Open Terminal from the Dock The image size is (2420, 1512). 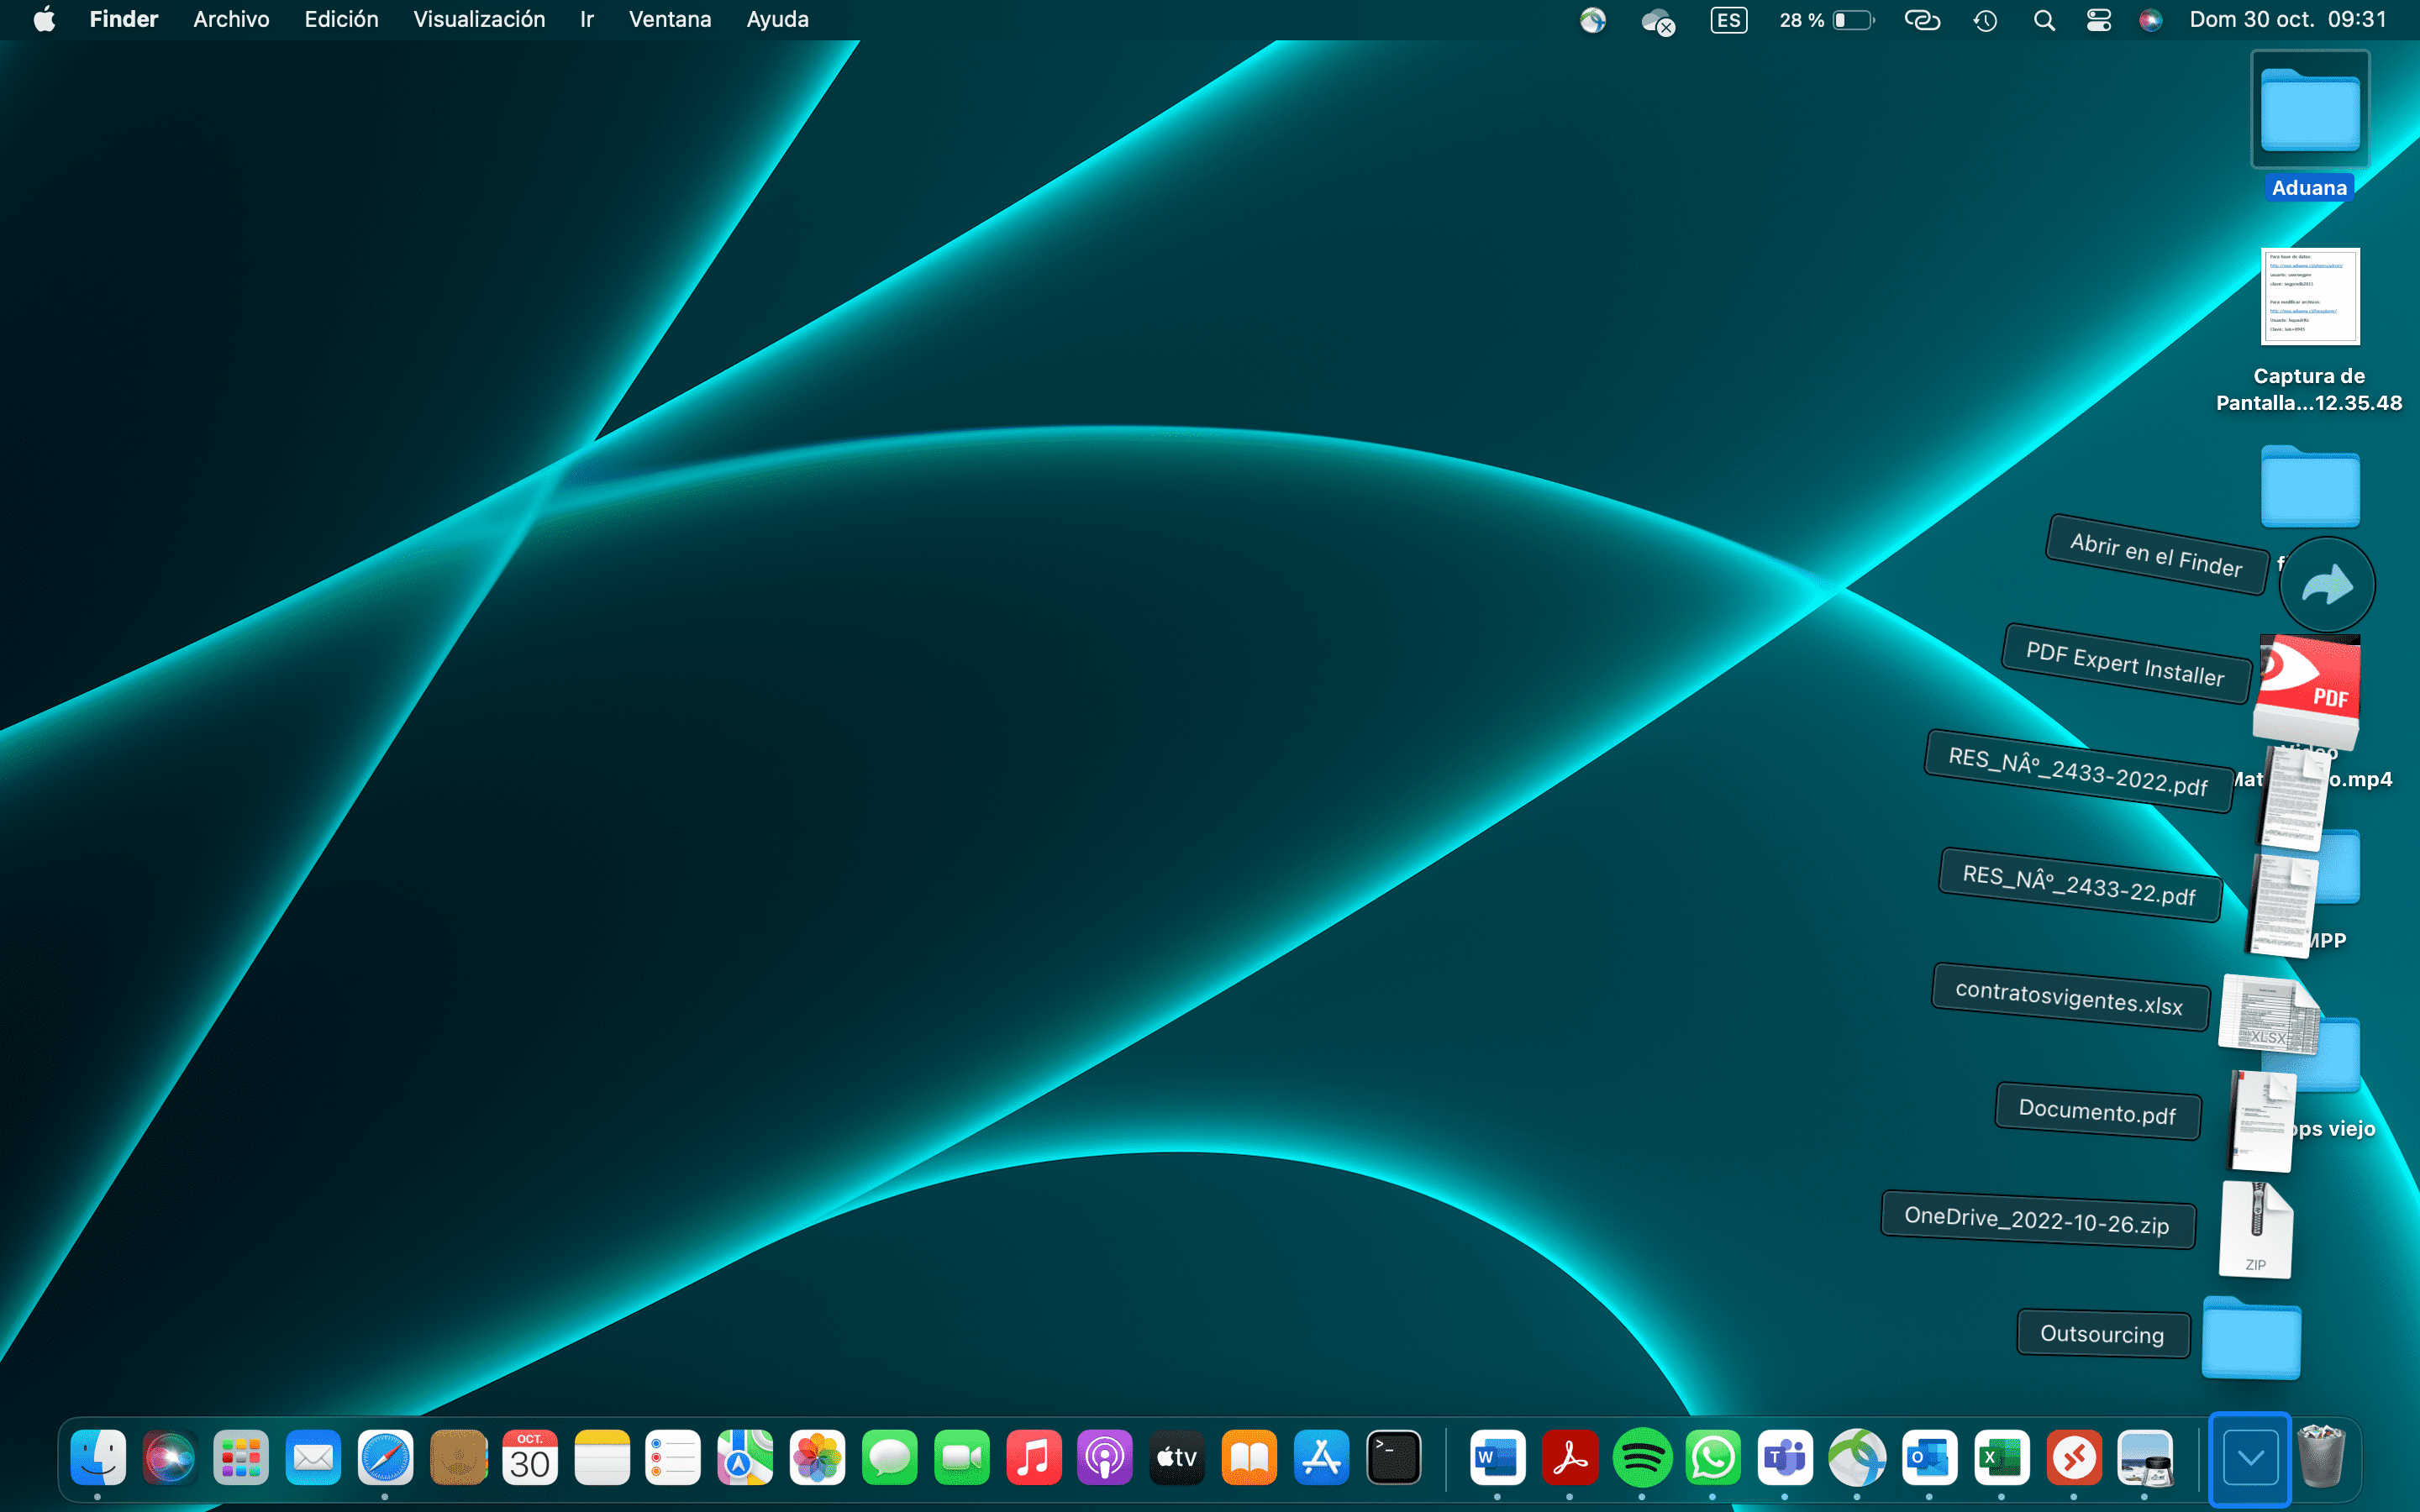point(1393,1458)
